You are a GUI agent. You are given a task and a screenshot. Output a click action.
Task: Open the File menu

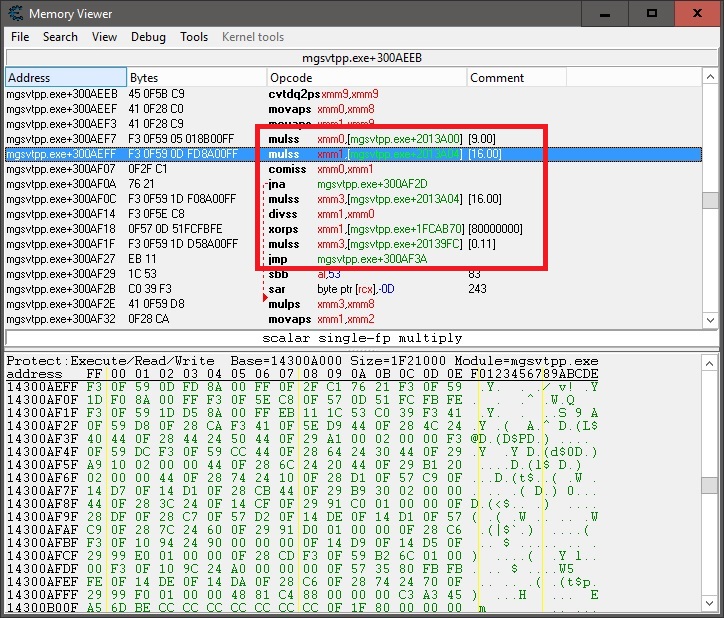[x=20, y=37]
